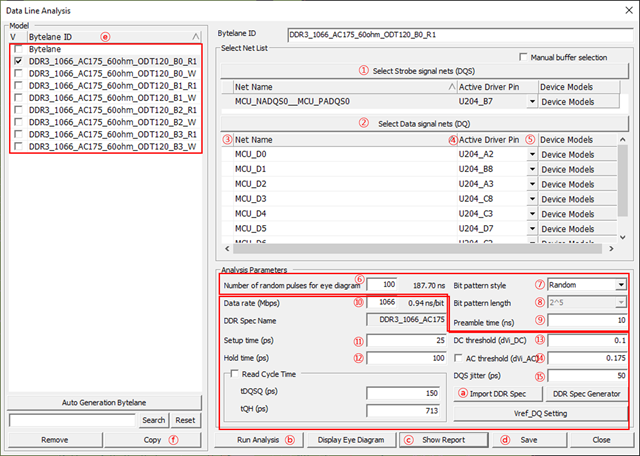Expand Active Driver Pin dropdown for MCU_D0
This screenshot has height=456, width=640.
(531, 155)
